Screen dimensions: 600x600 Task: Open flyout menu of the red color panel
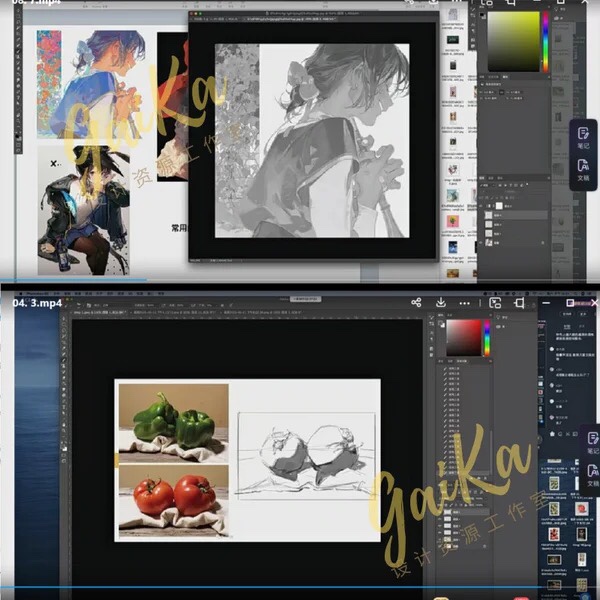(x=490, y=315)
